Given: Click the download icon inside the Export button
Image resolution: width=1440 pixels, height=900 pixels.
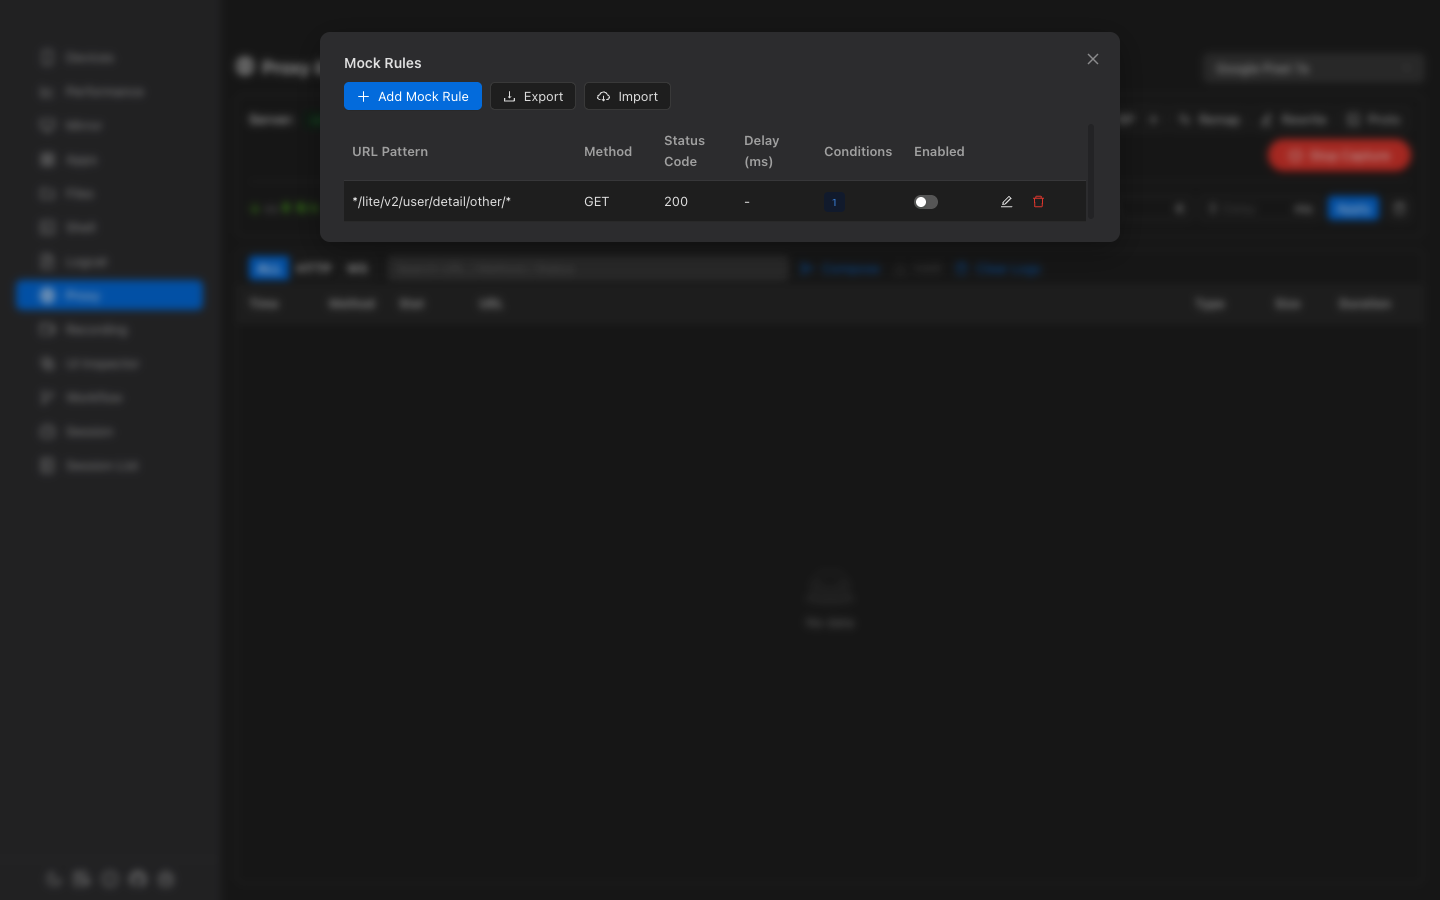Looking at the screenshot, I should click(509, 96).
